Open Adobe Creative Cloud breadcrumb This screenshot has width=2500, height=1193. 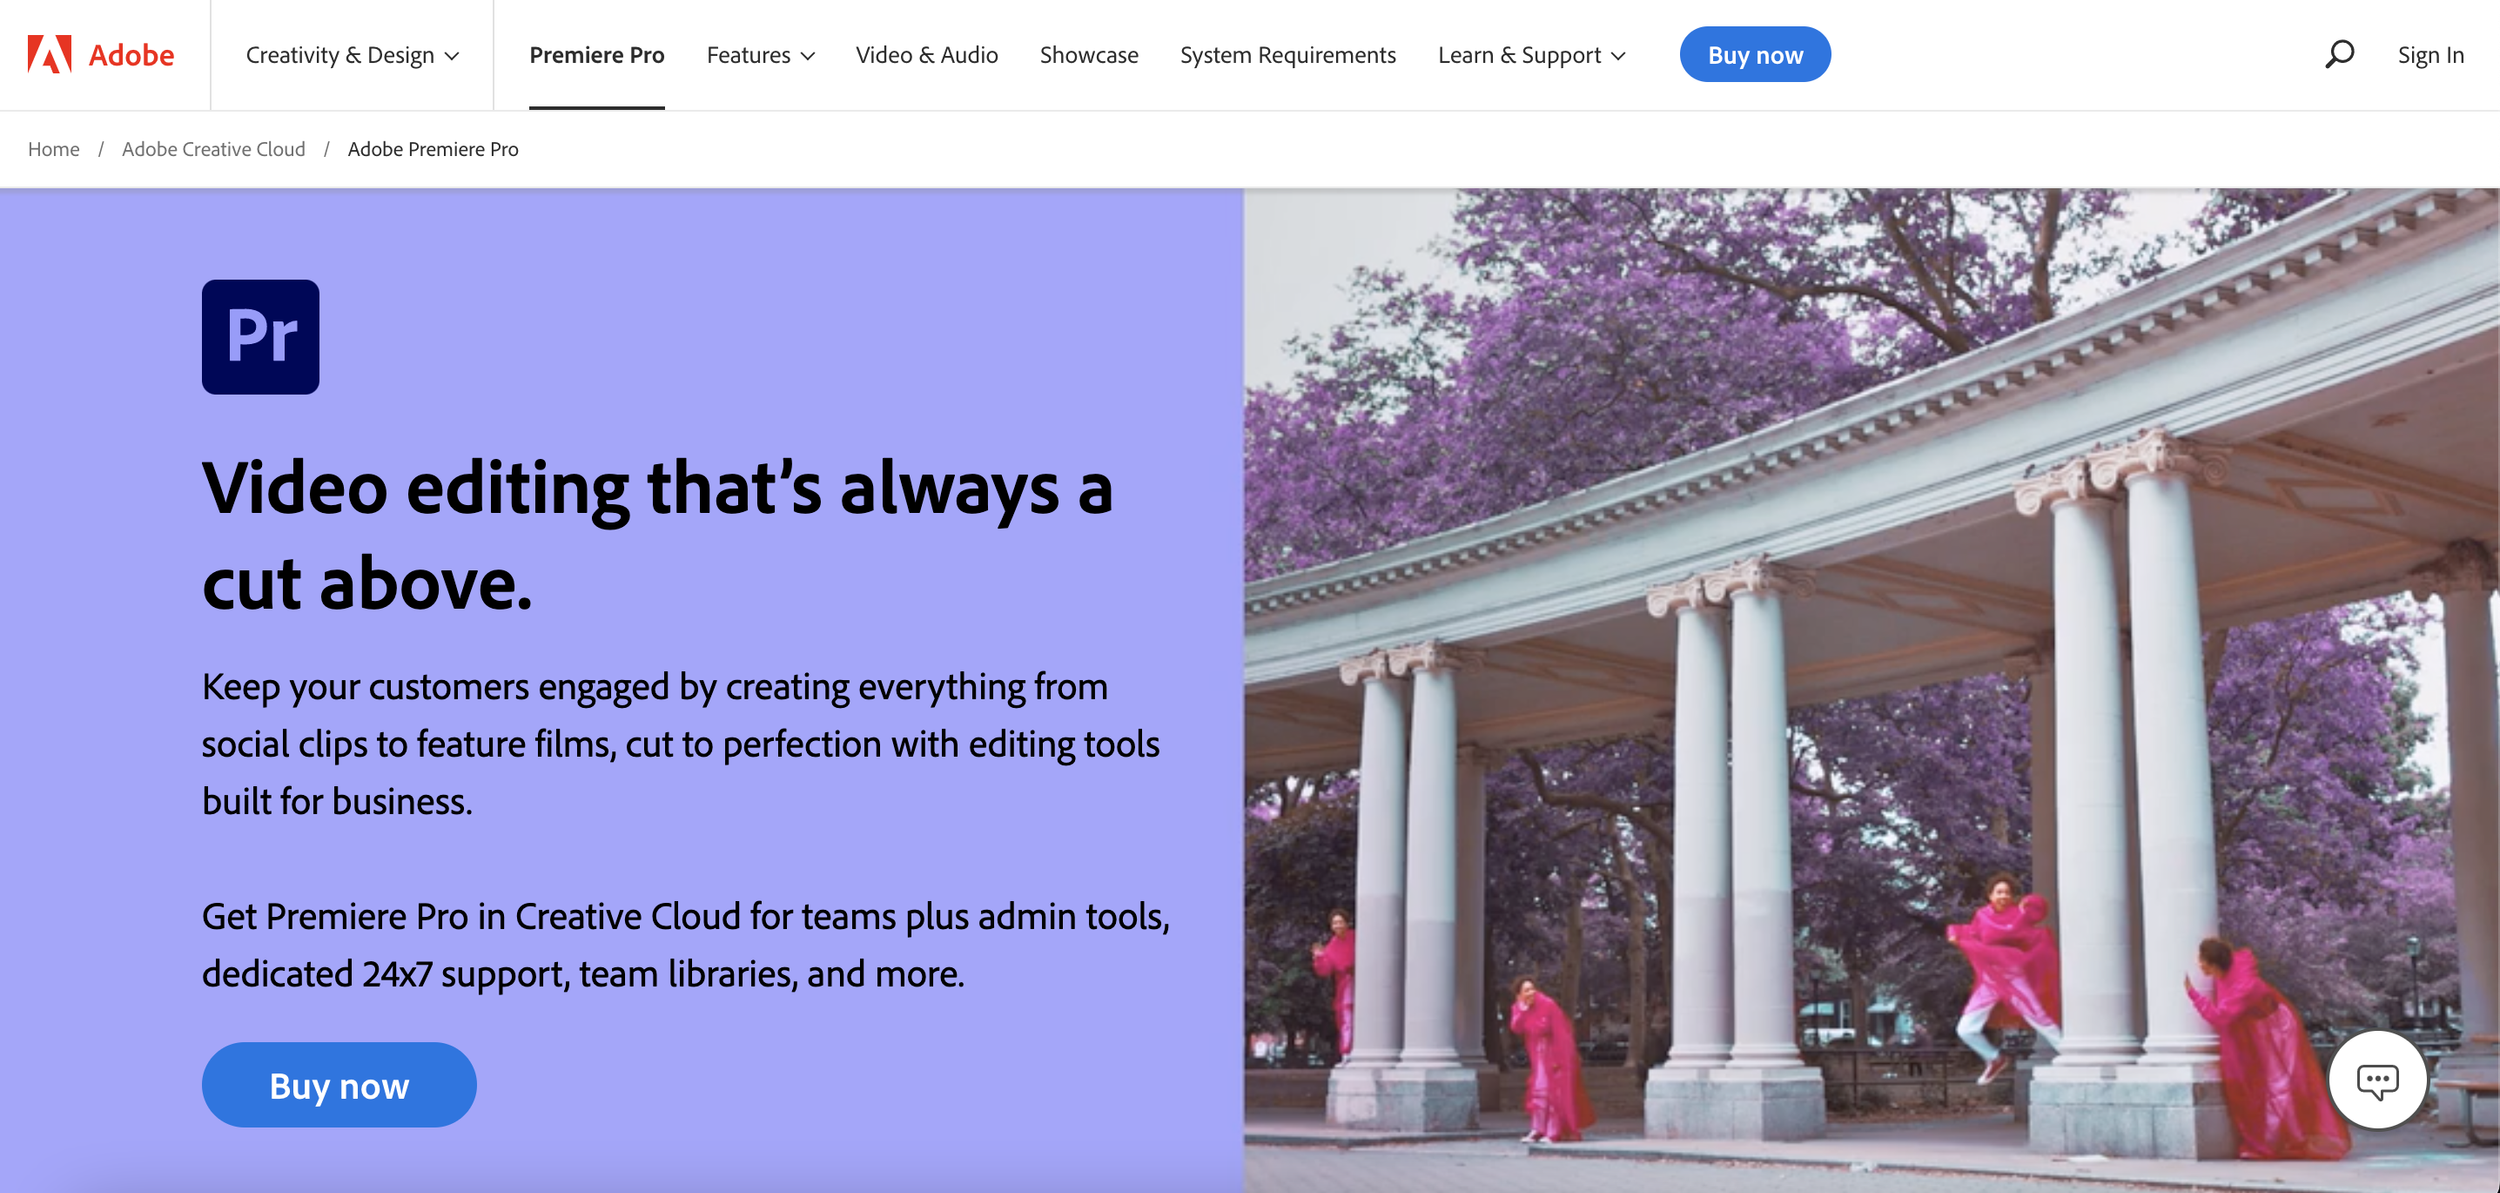pos(213,149)
